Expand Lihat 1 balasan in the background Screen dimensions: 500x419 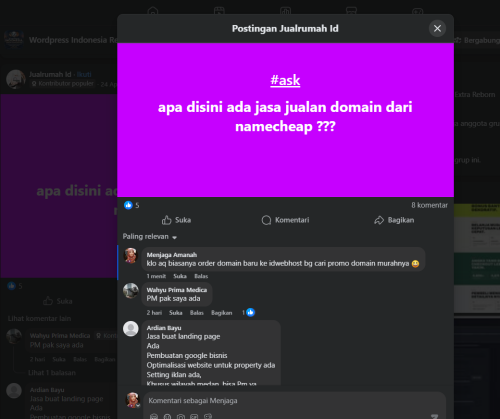(52, 373)
